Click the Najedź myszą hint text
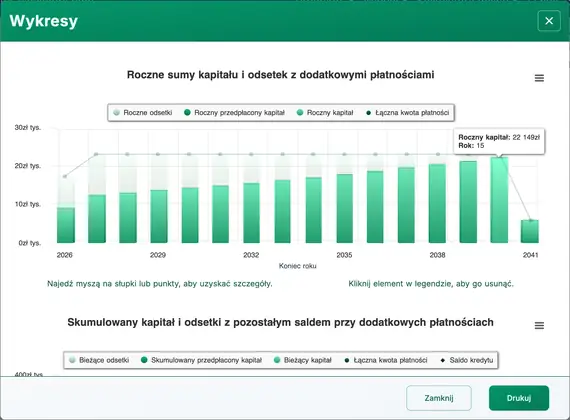The image size is (570, 420). point(160,284)
